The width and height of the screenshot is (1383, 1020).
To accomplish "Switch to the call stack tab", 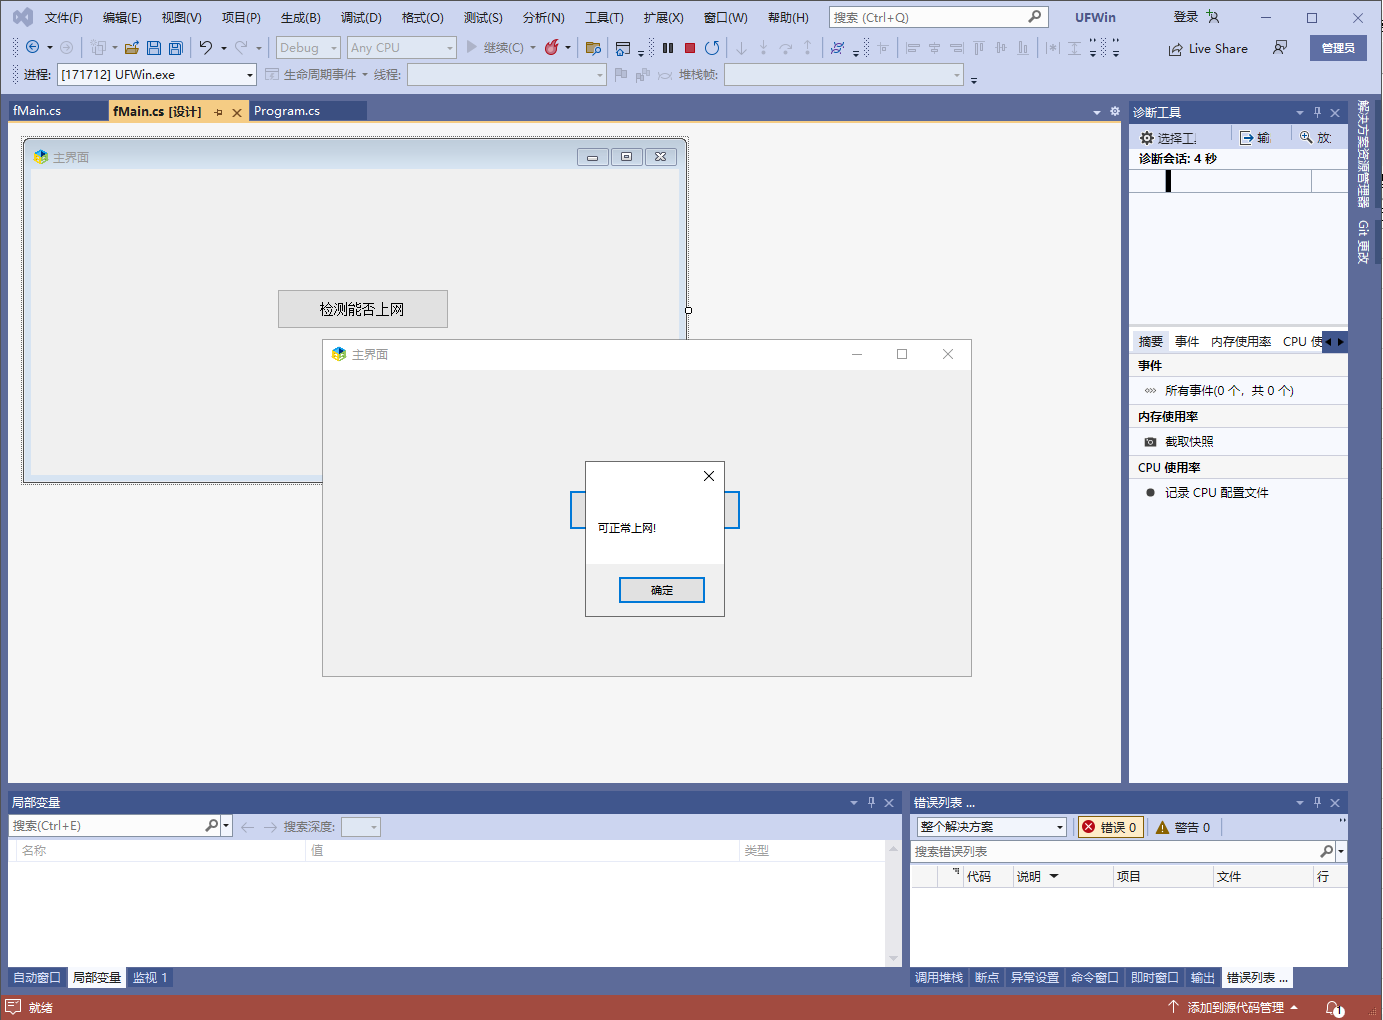I will [x=939, y=978].
